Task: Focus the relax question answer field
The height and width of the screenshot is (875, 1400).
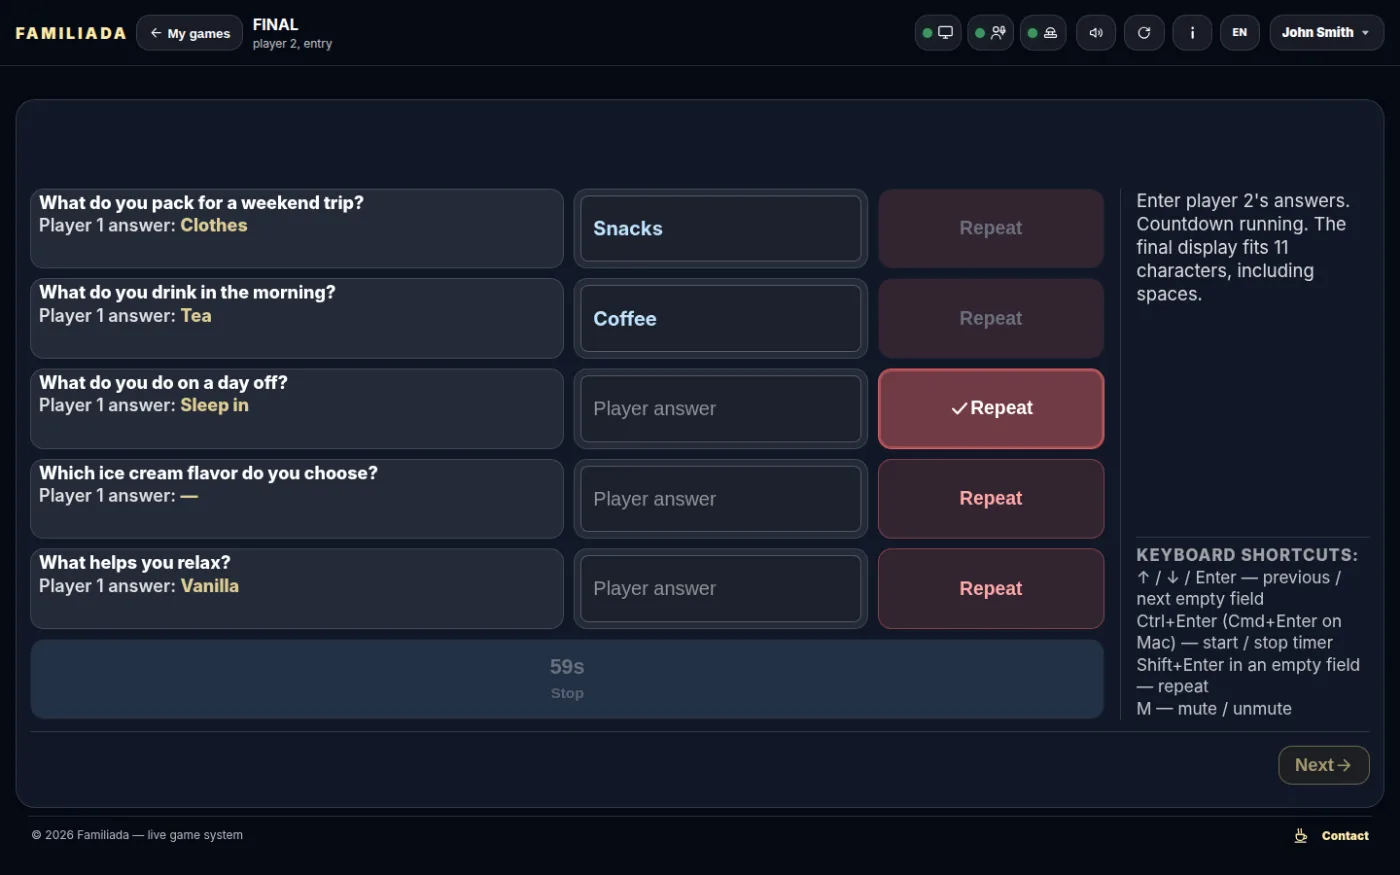Action: [x=721, y=588]
